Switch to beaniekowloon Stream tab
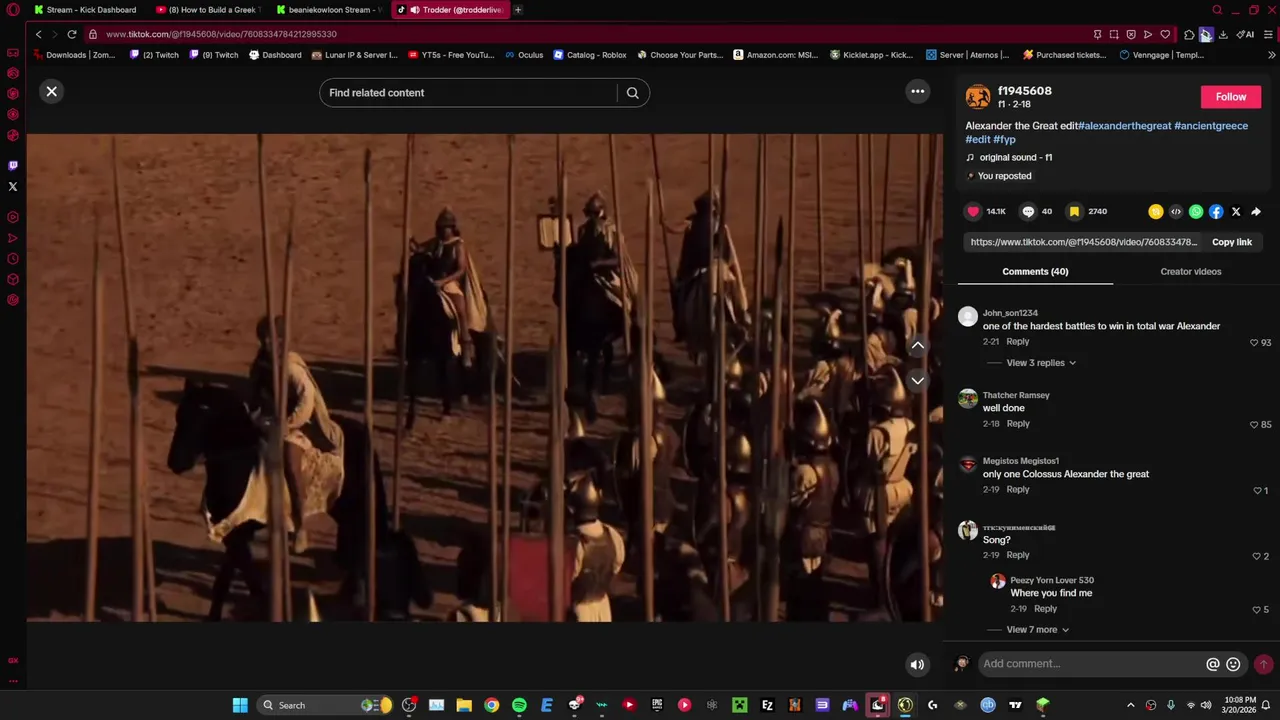The height and width of the screenshot is (720, 1280). 329,10
